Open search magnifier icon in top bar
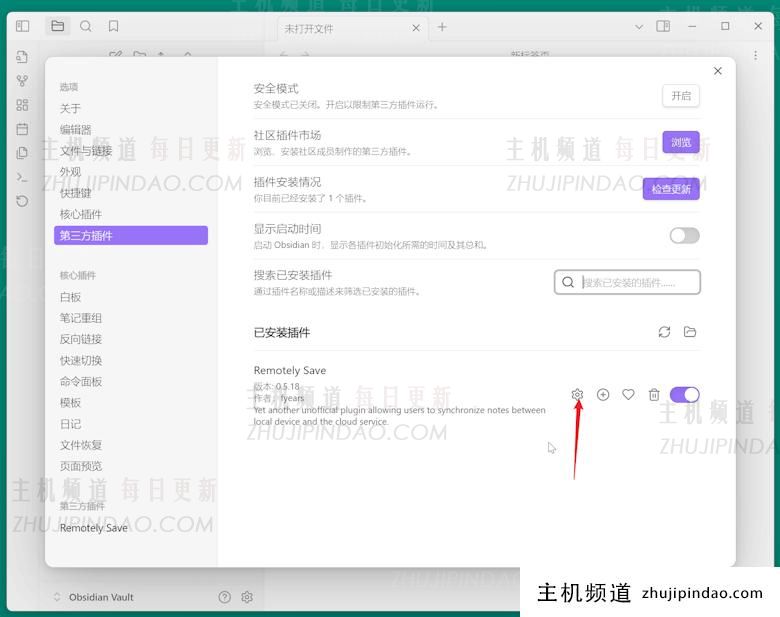Screen dimensions: 780x617 pyautogui.click(x=86, y=26)
